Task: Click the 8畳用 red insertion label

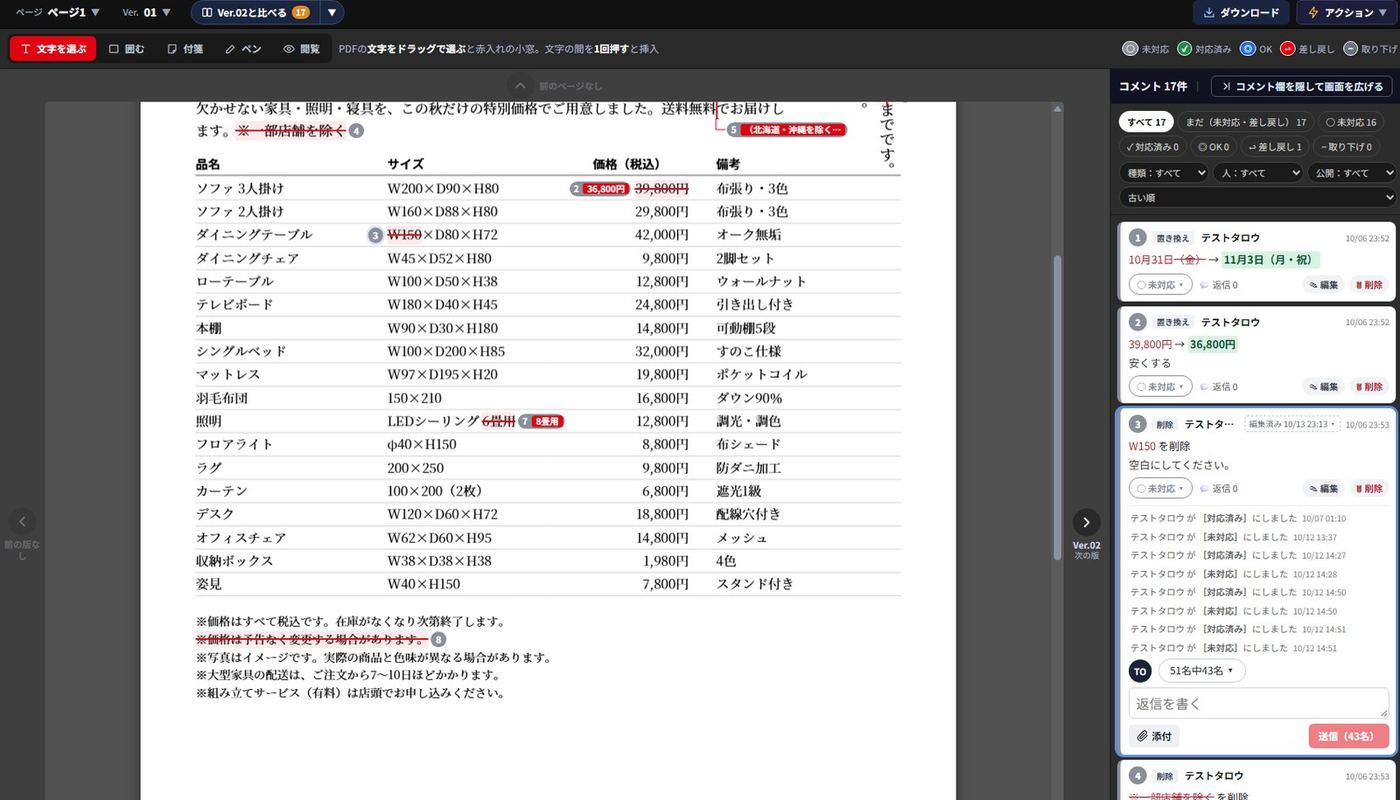Action: (x=548, y=422)
